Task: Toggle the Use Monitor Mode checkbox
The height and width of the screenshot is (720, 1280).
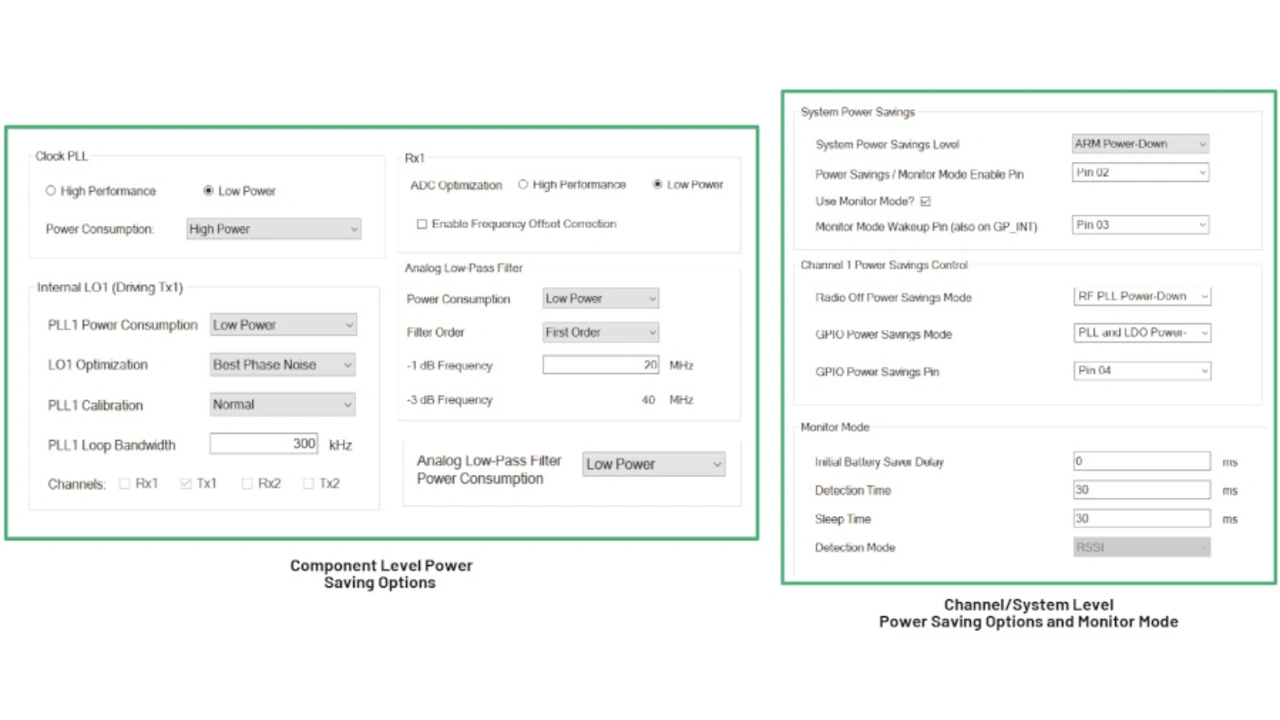Action: pyautogui.click(x=925, y=201)
